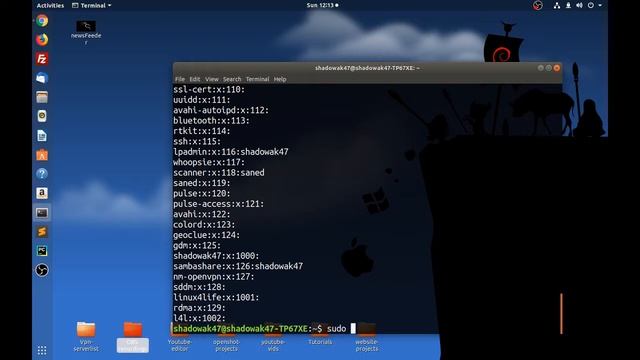Click the line 'avahi-autoipd:x:112:'
Screen dimensions: 640x360
tap(221, 110)
